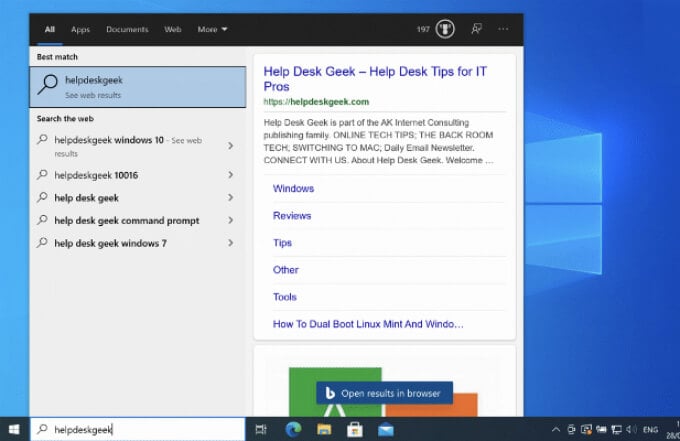Open Task View from the taskbar

coord(261,429)
